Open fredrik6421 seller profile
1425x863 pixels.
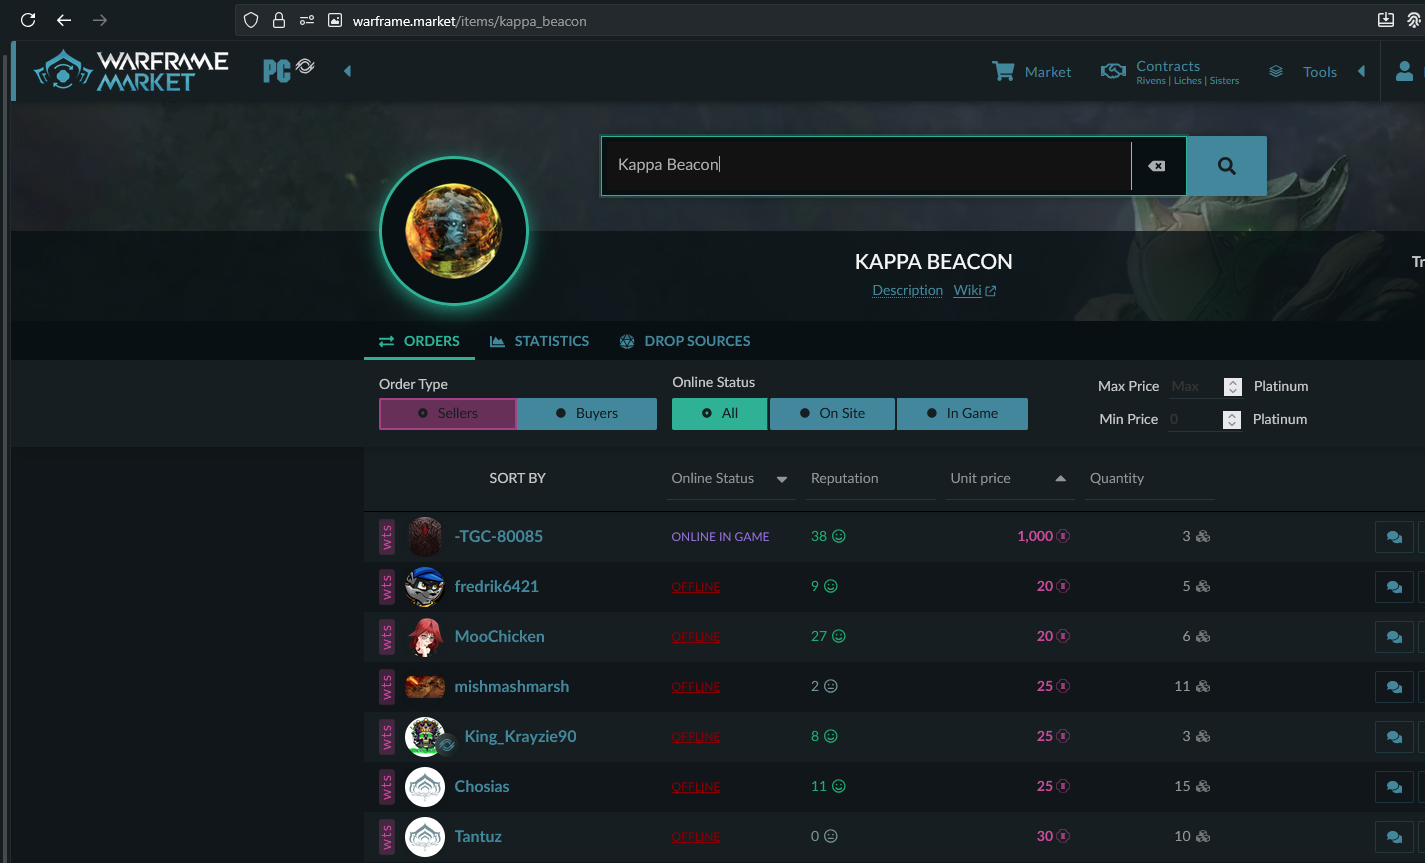click(x=497, y=586)
